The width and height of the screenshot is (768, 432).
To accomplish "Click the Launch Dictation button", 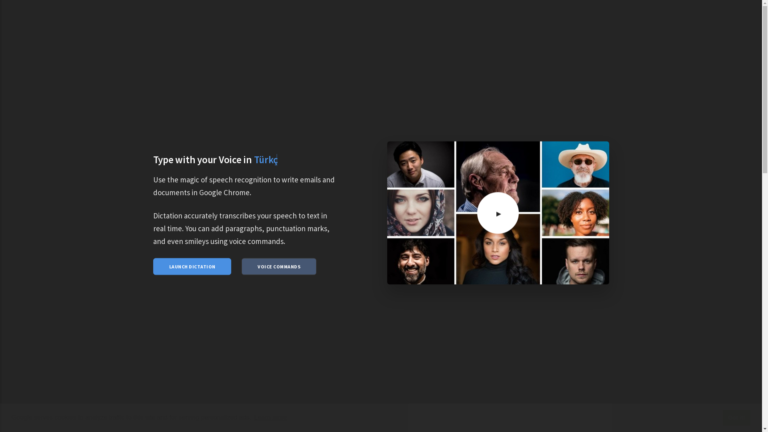I will click(192, 267).
